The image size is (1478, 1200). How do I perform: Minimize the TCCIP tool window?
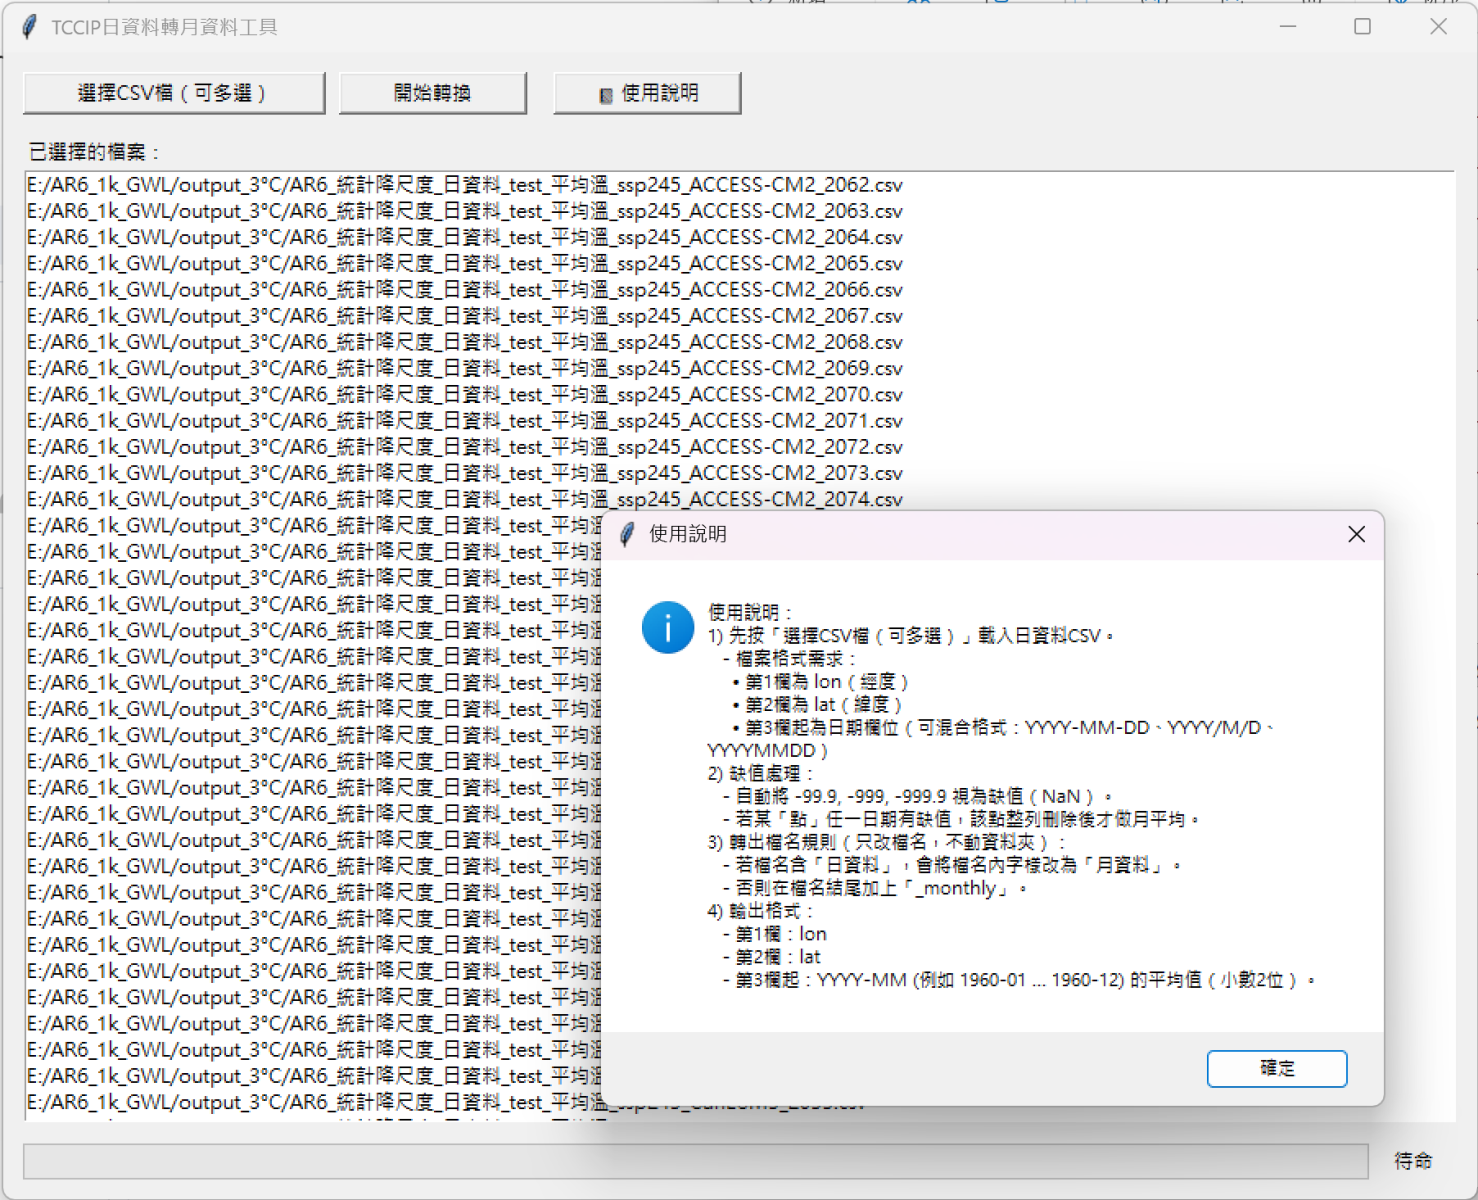[1288, 27]
